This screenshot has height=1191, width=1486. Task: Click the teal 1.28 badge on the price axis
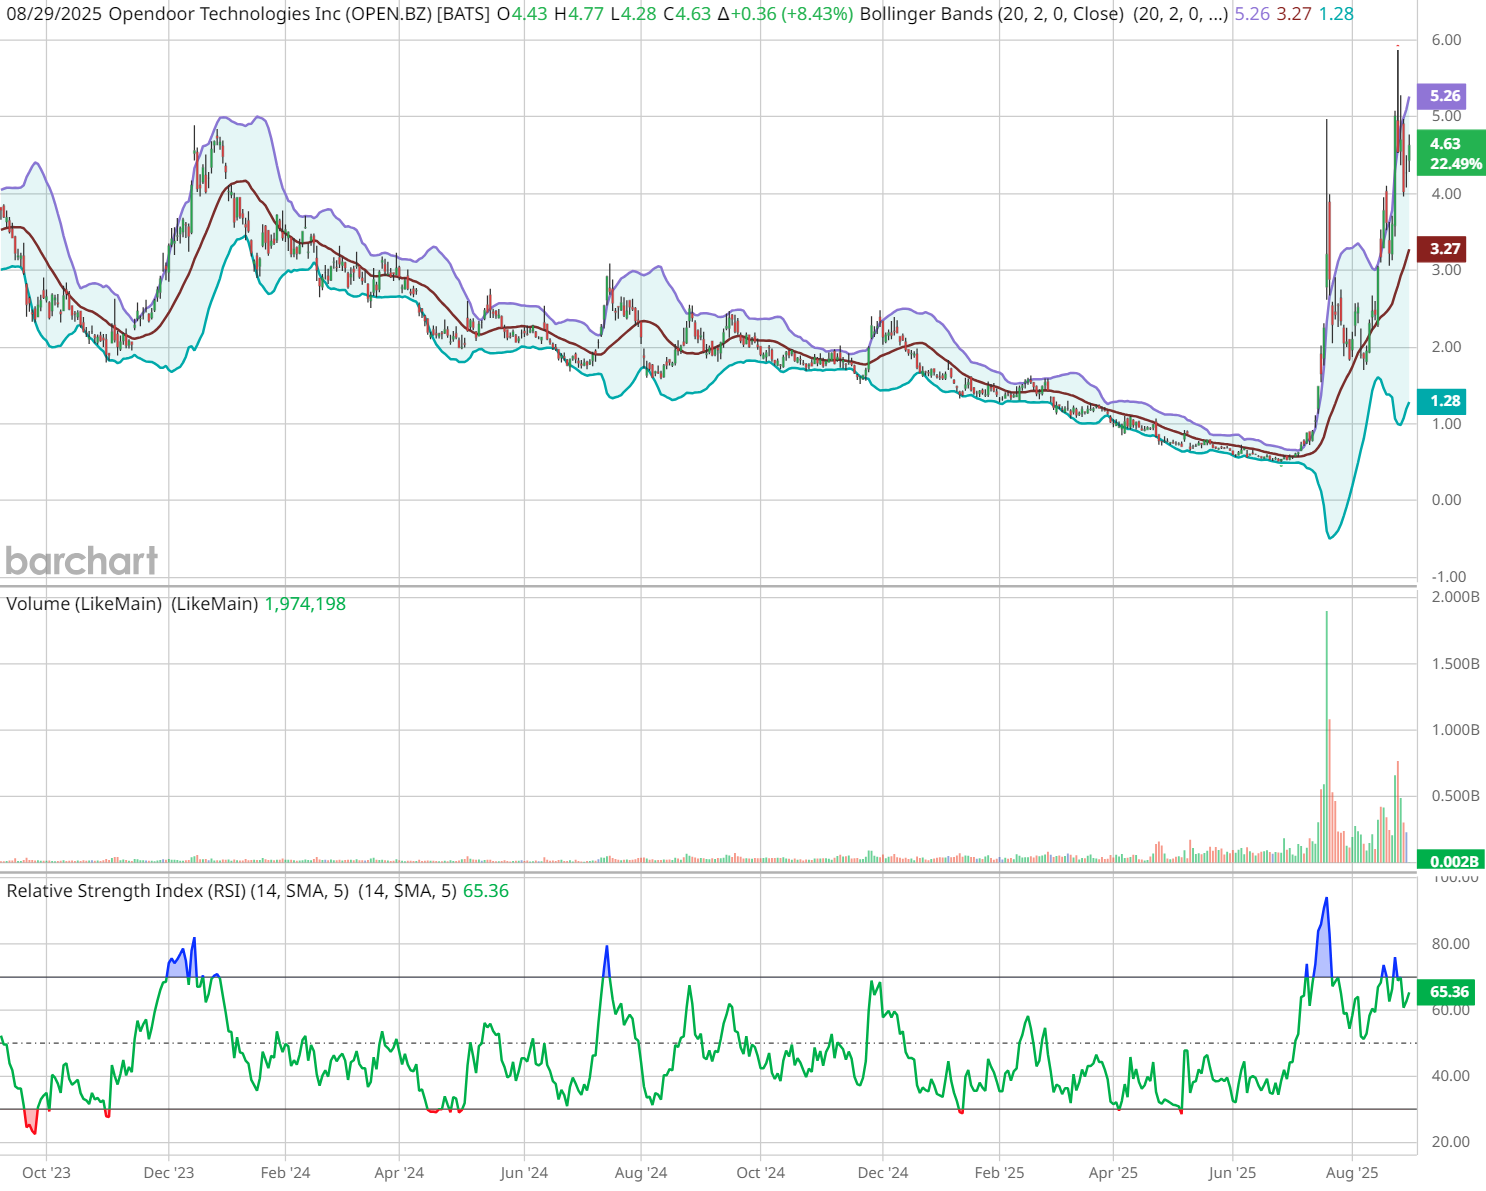click(1444, 401)
